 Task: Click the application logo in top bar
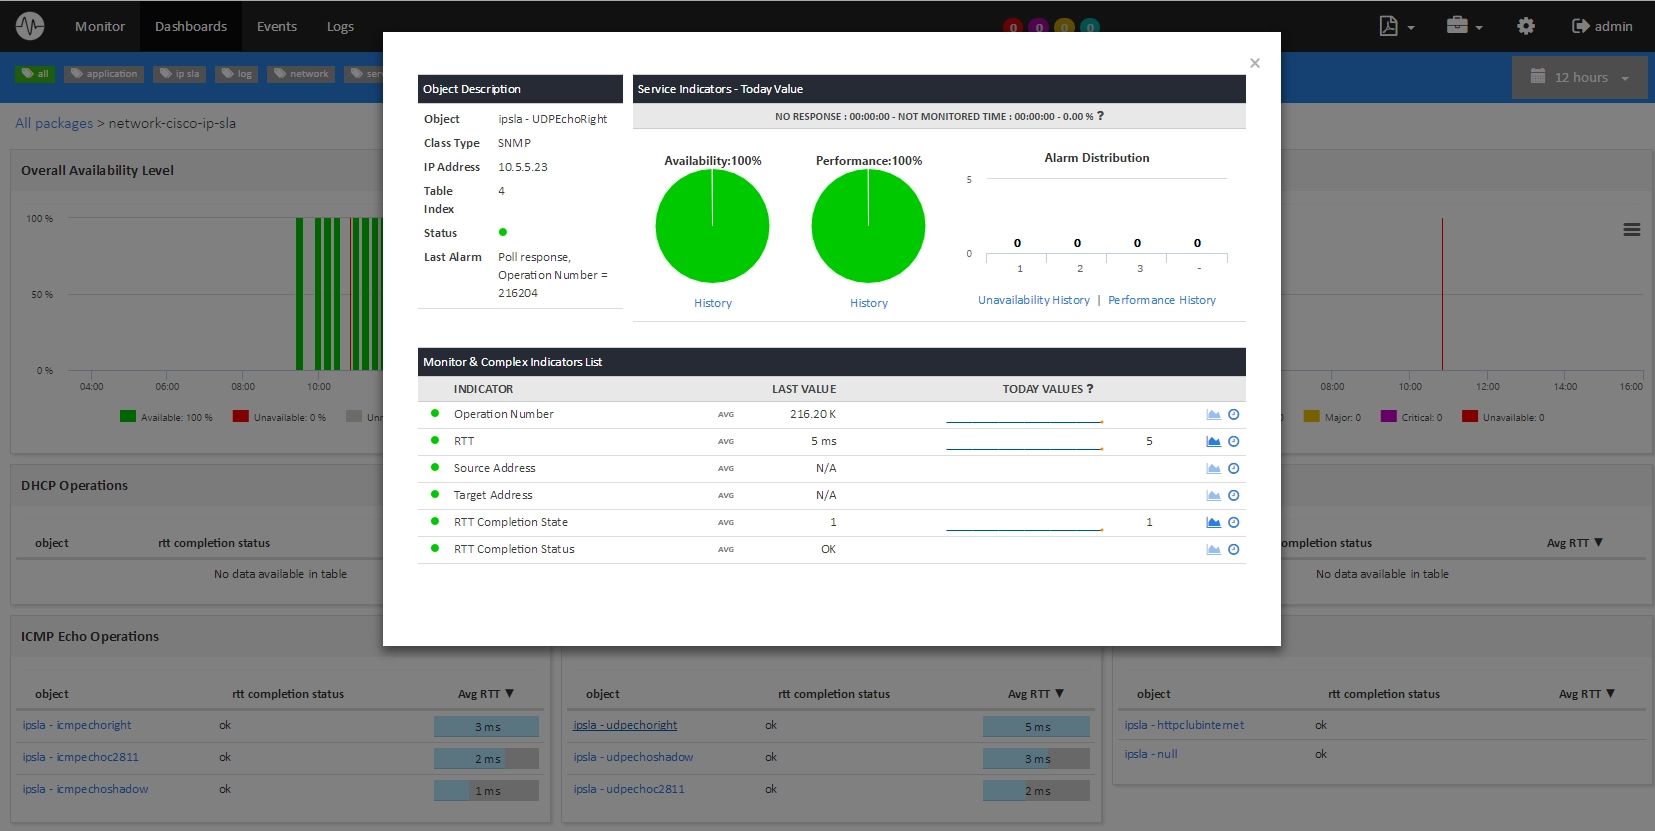tap(30, 26)
